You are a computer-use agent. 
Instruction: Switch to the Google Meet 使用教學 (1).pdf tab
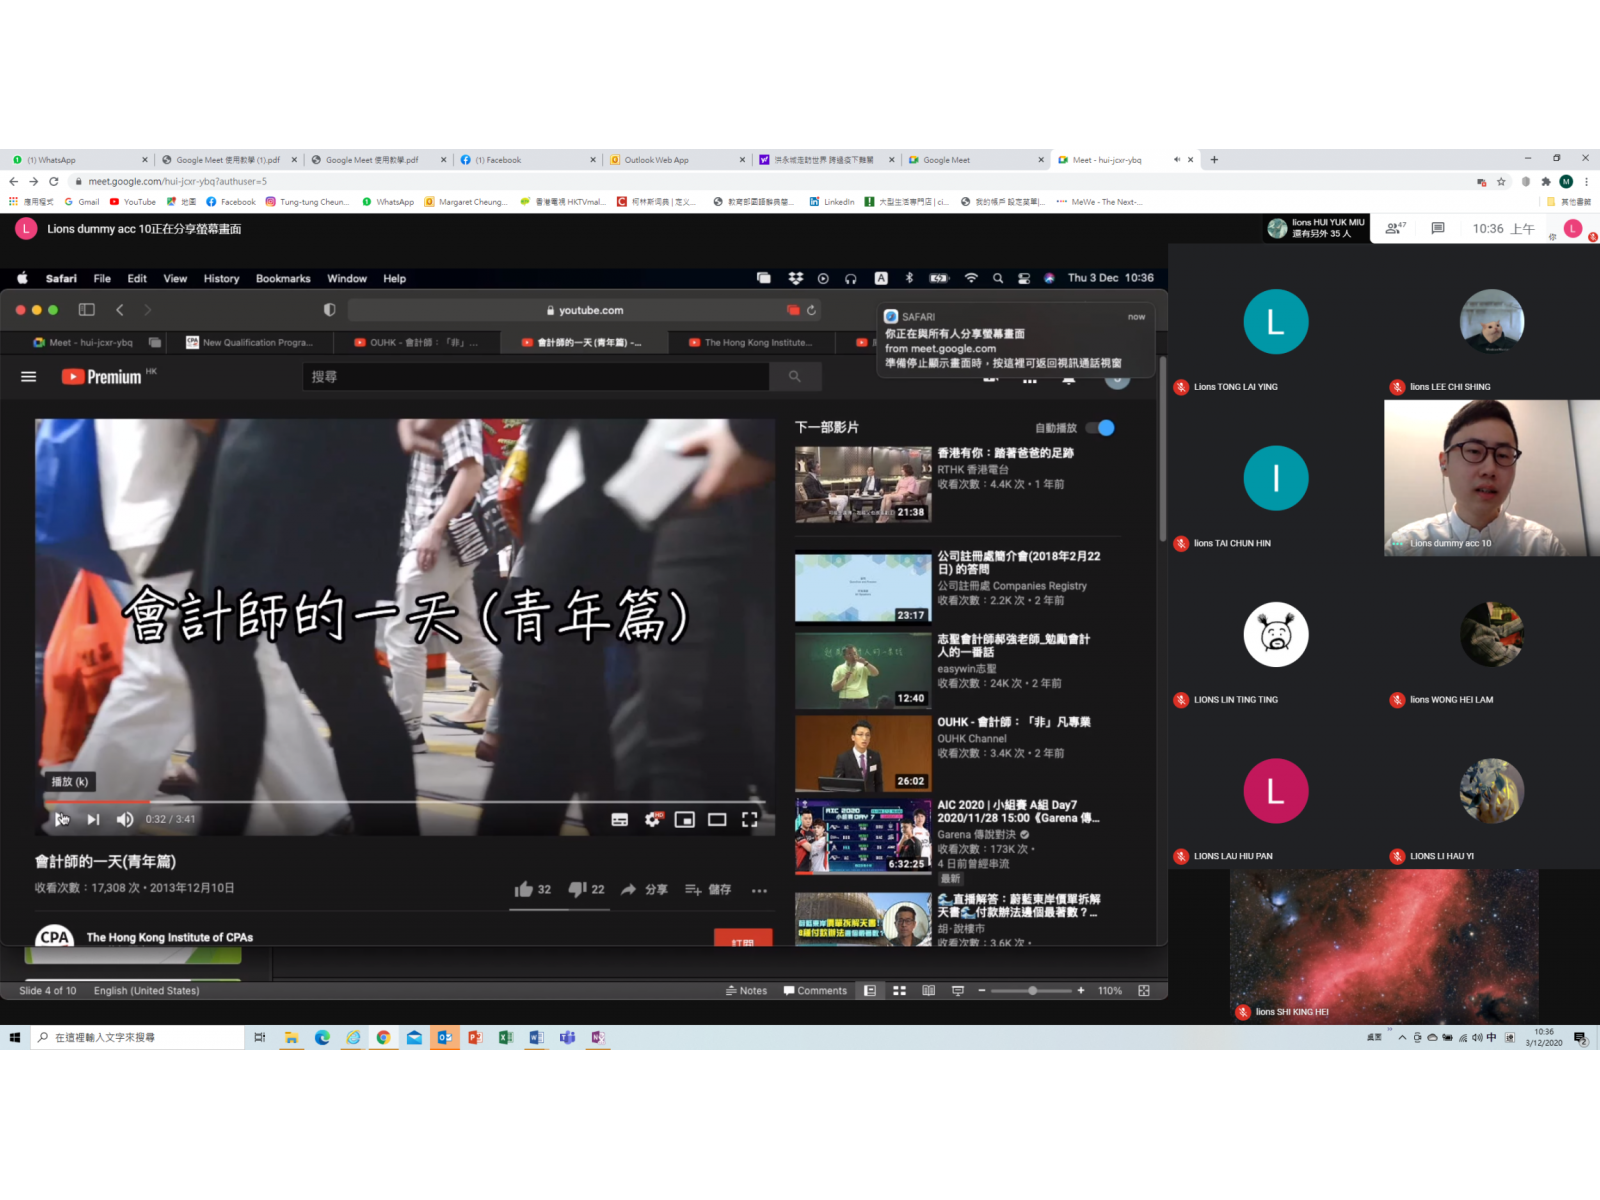pyautogui.click(x=227, y=160)
